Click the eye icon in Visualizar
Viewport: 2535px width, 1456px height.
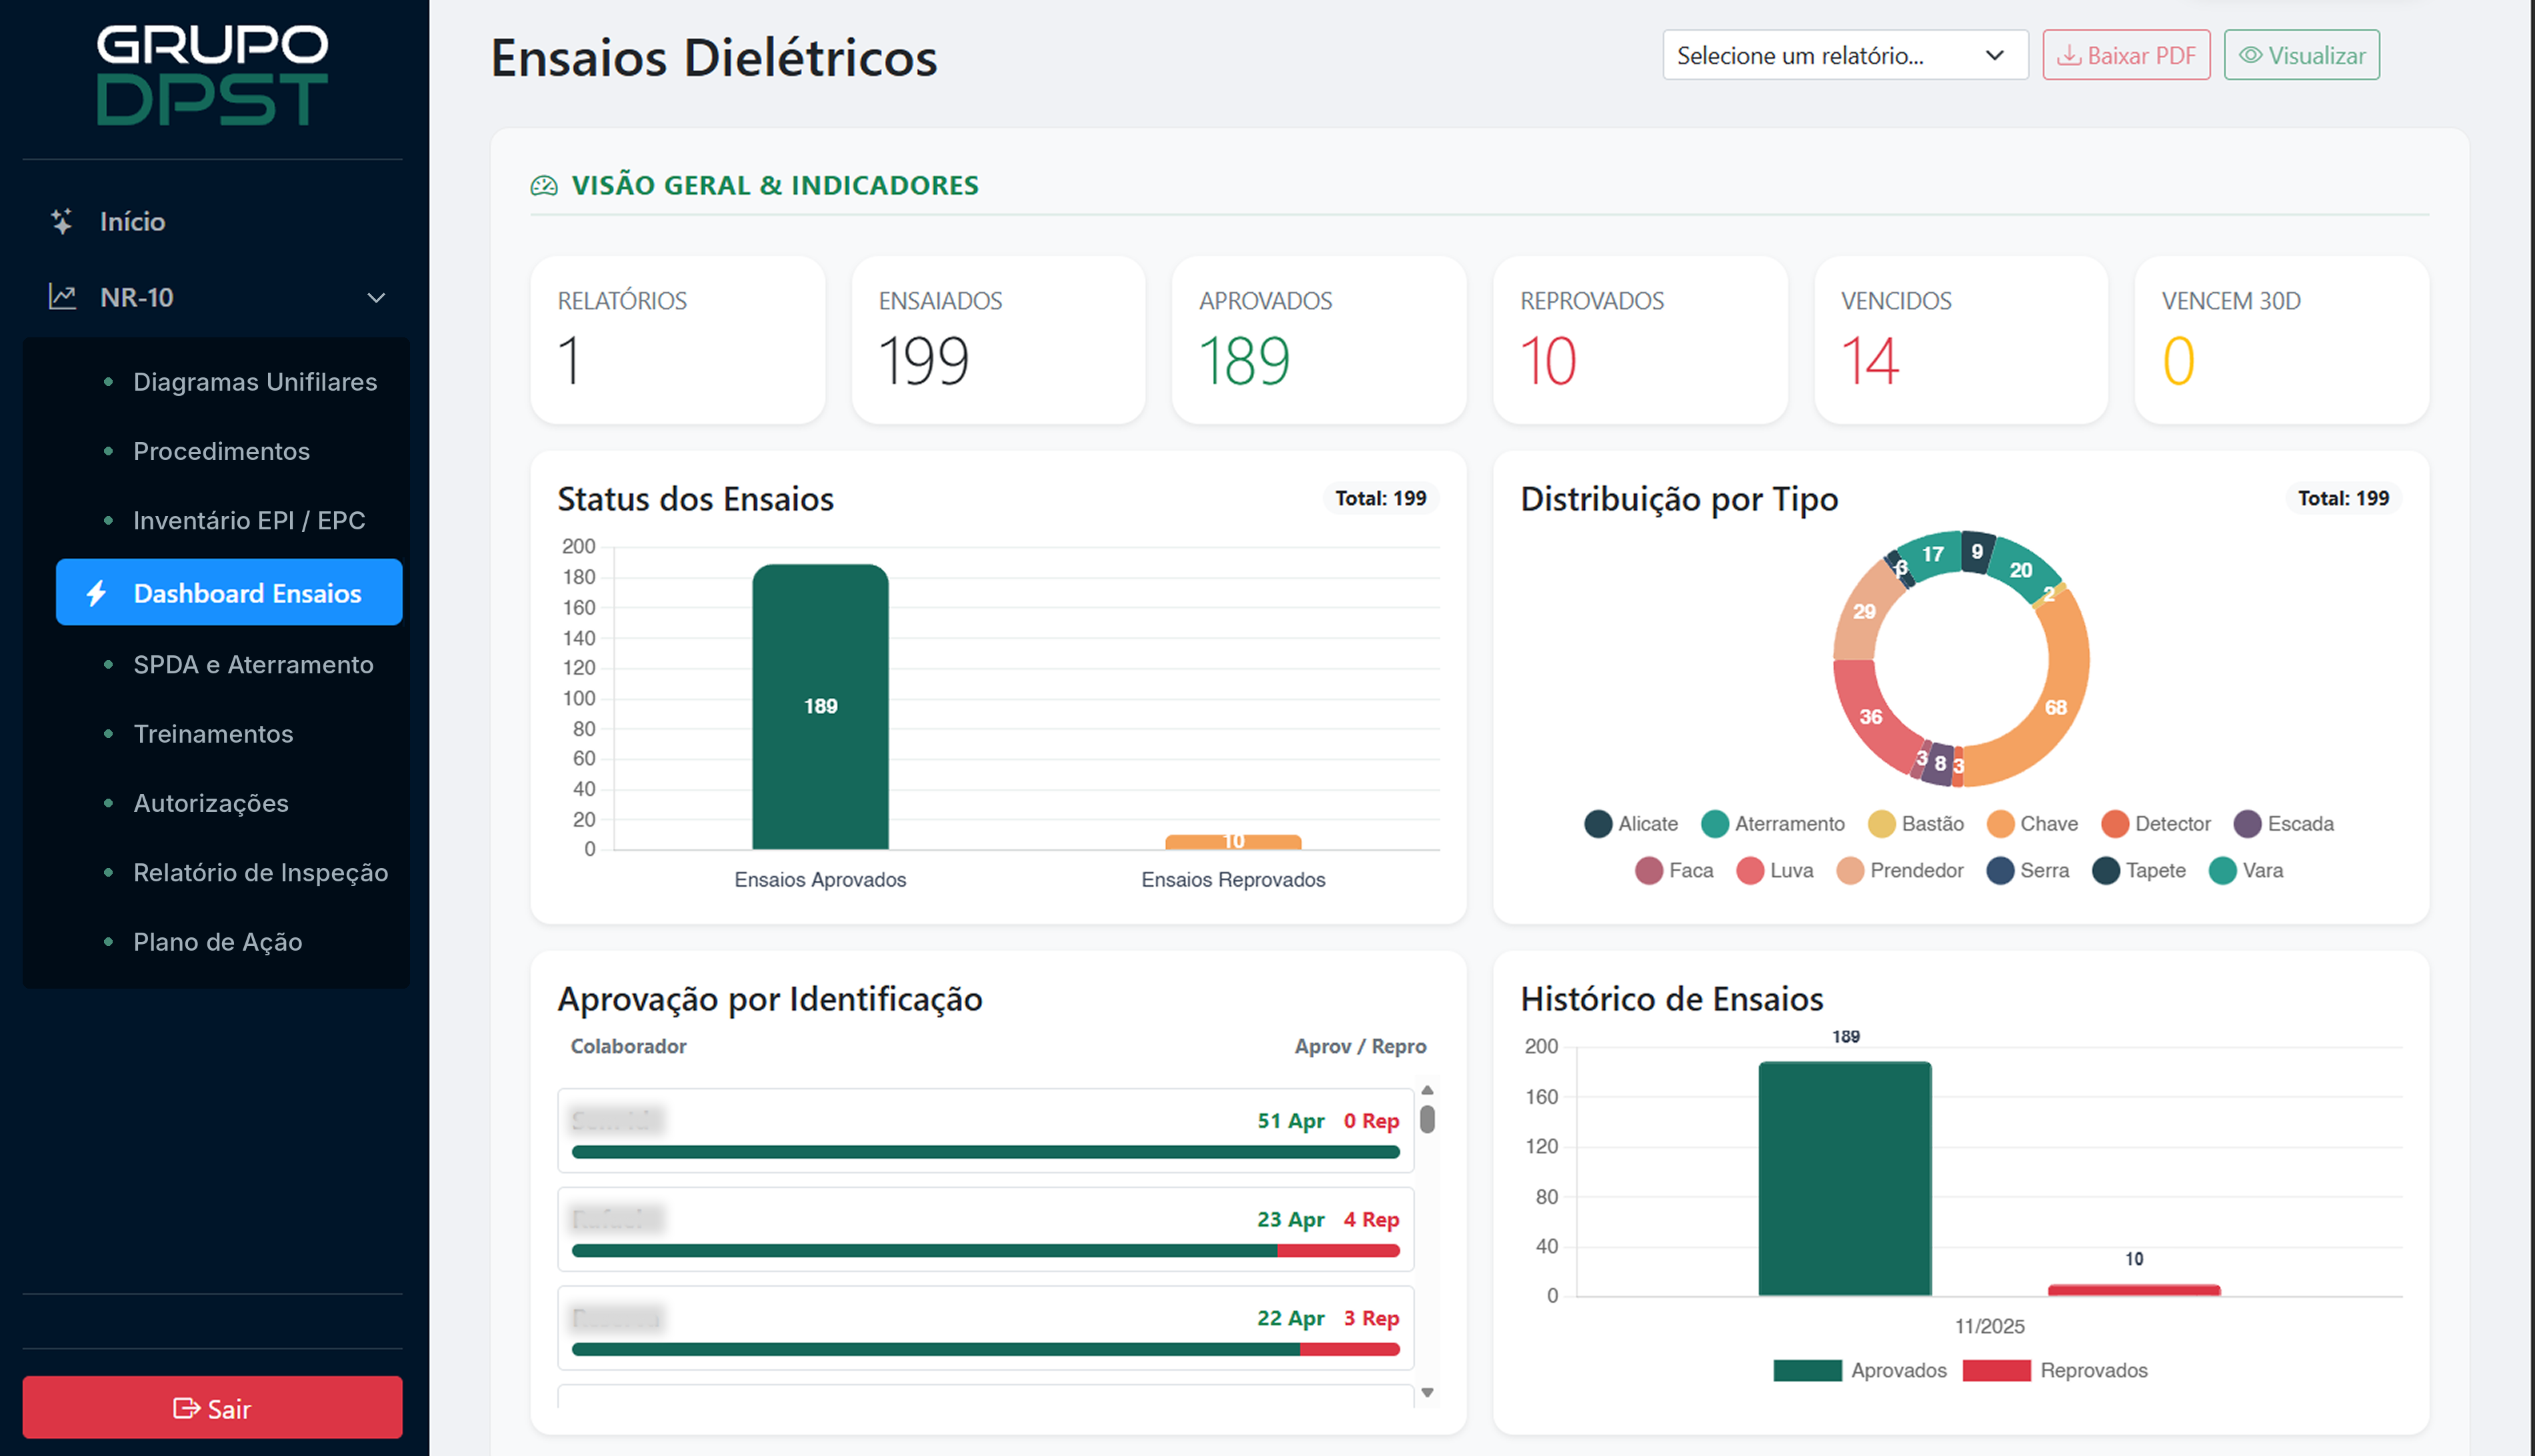click(2250, 55)
